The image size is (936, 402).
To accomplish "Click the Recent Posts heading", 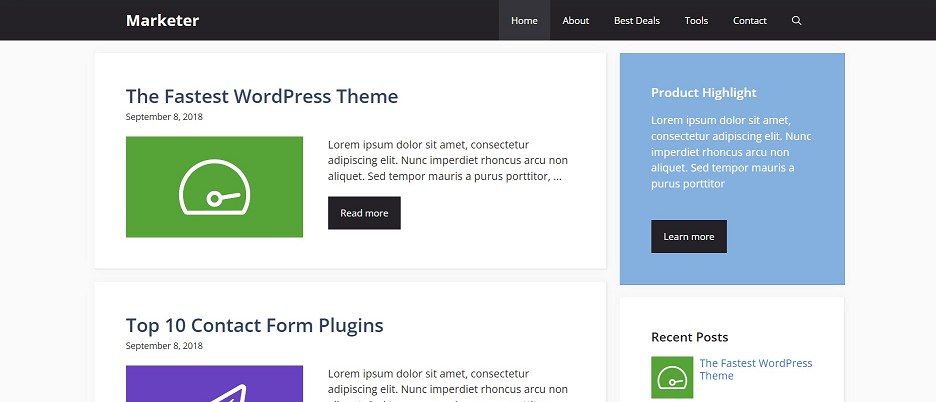I will coord(689,337).
